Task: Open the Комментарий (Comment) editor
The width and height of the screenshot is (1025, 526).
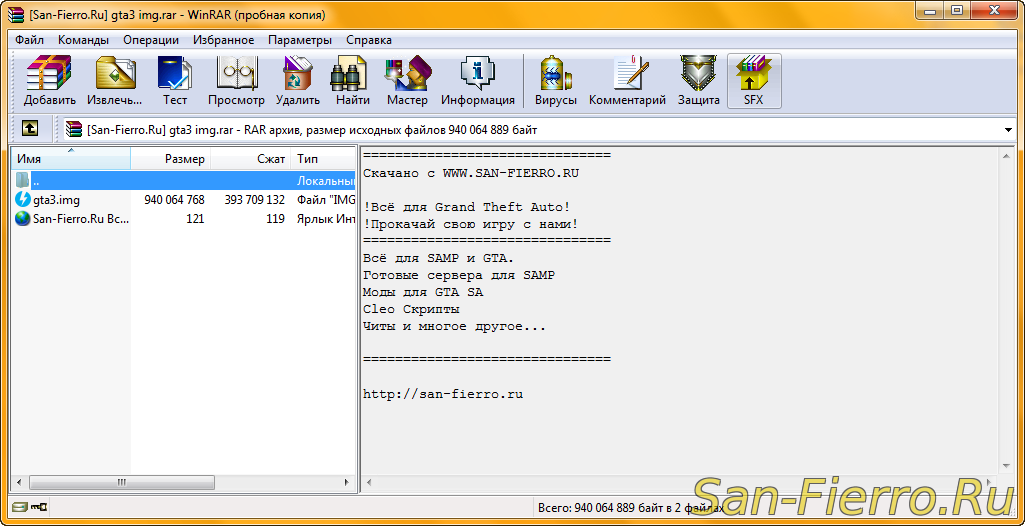Action: coord(627,80)
